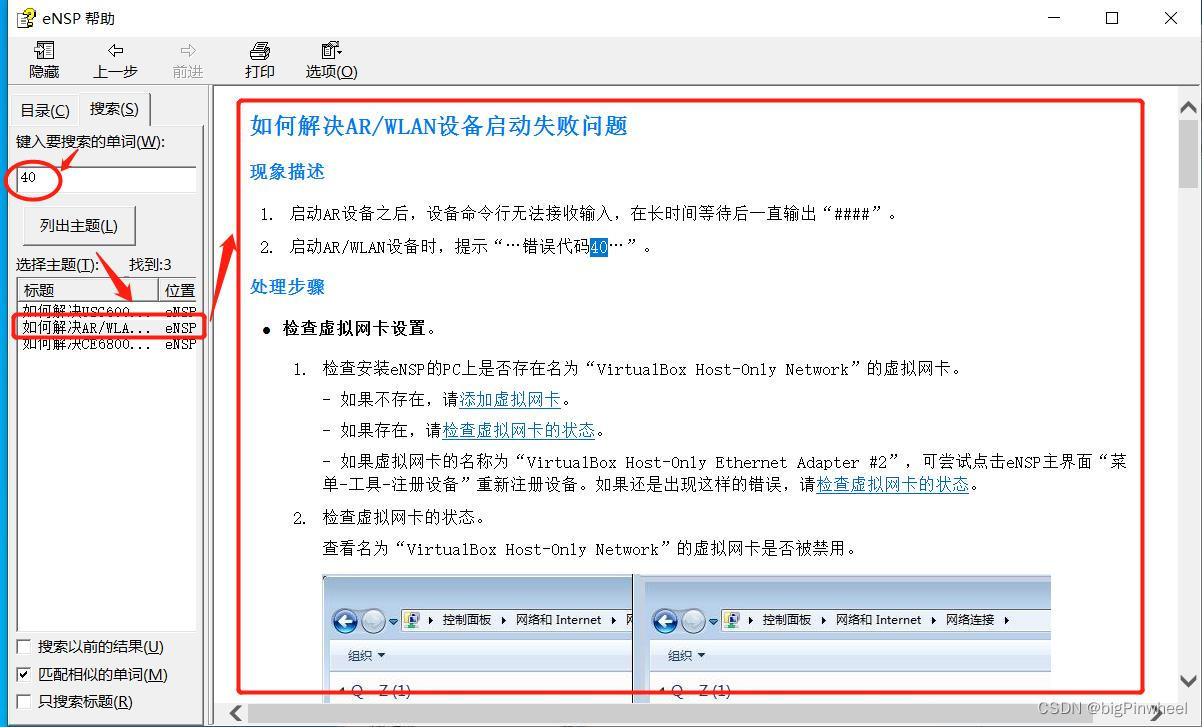Click the vertical scrollbar down arrow
This screenshot has height=727, width=1202.
pyautogui.click(x=1189, y=683)
